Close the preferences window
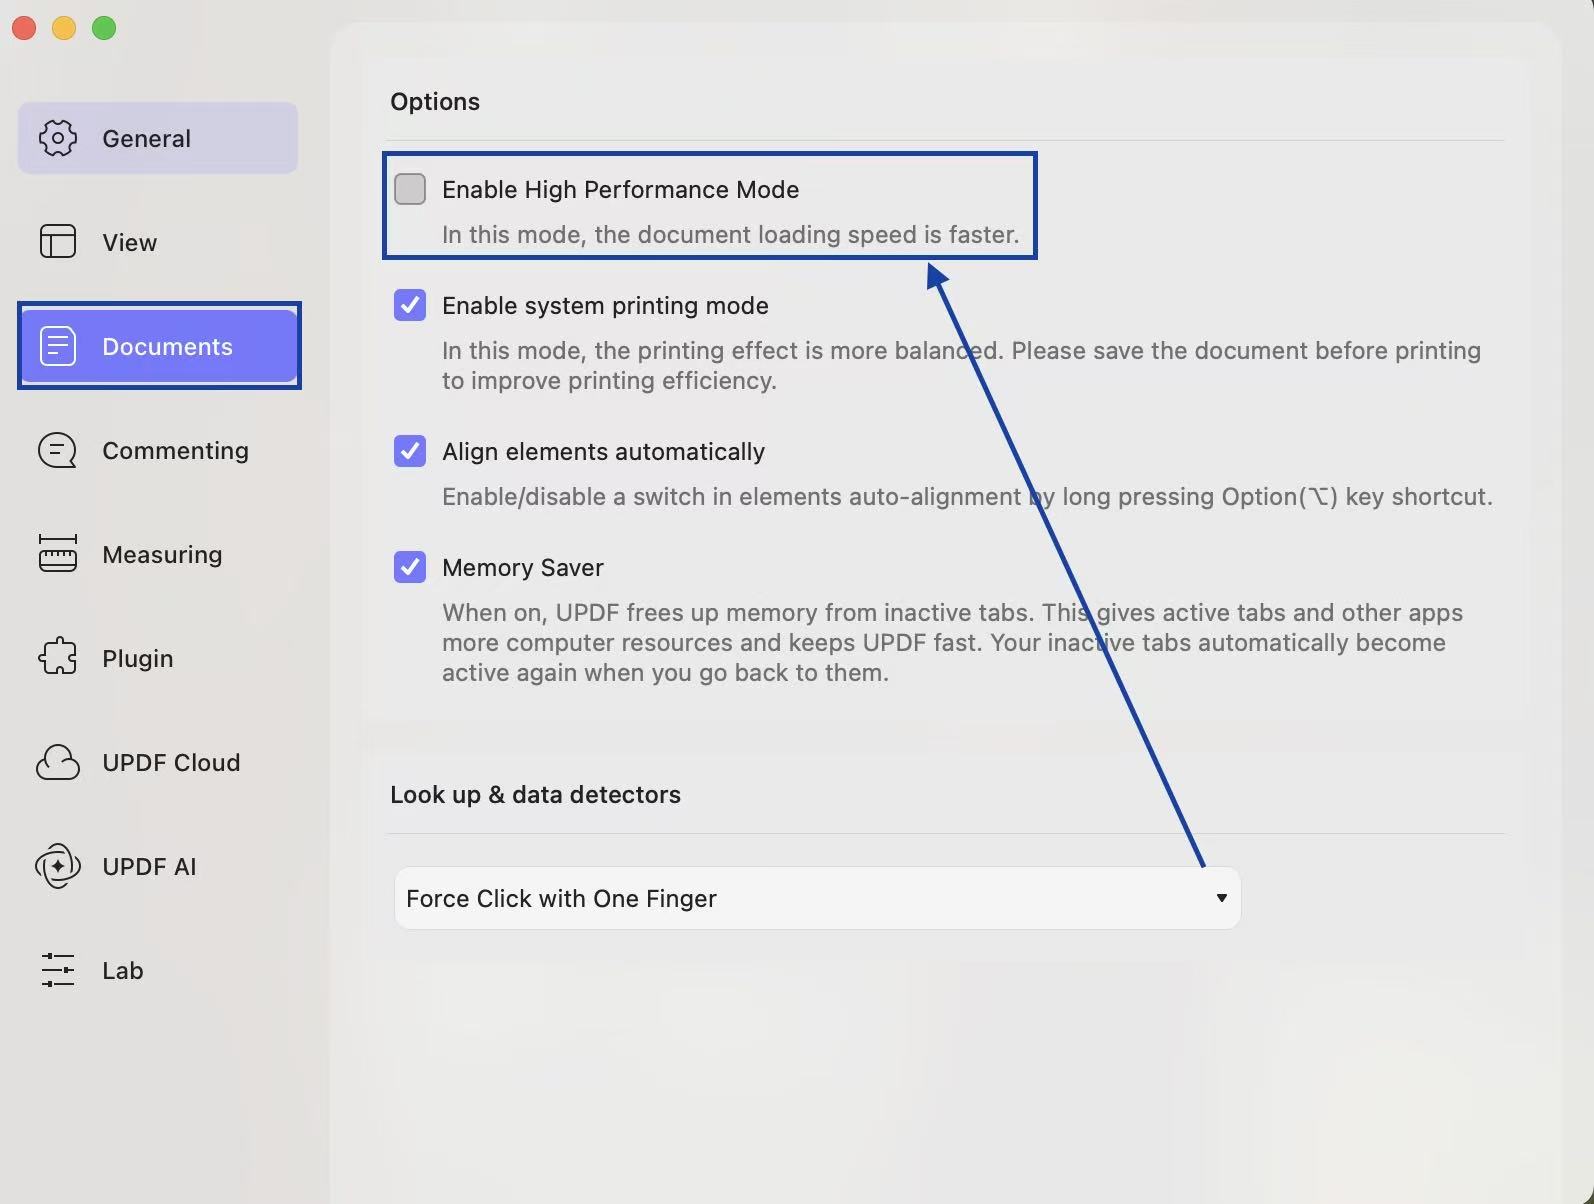 tap(24, 28)
